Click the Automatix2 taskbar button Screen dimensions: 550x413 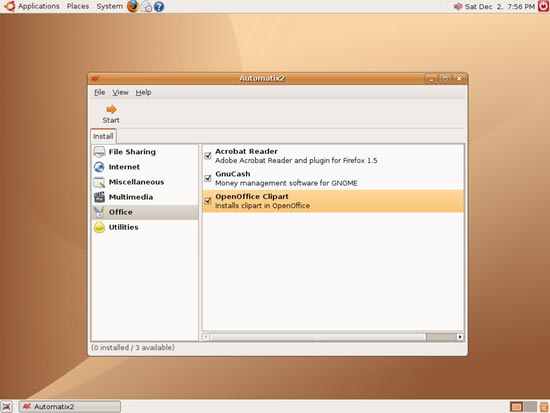[70, 407]
